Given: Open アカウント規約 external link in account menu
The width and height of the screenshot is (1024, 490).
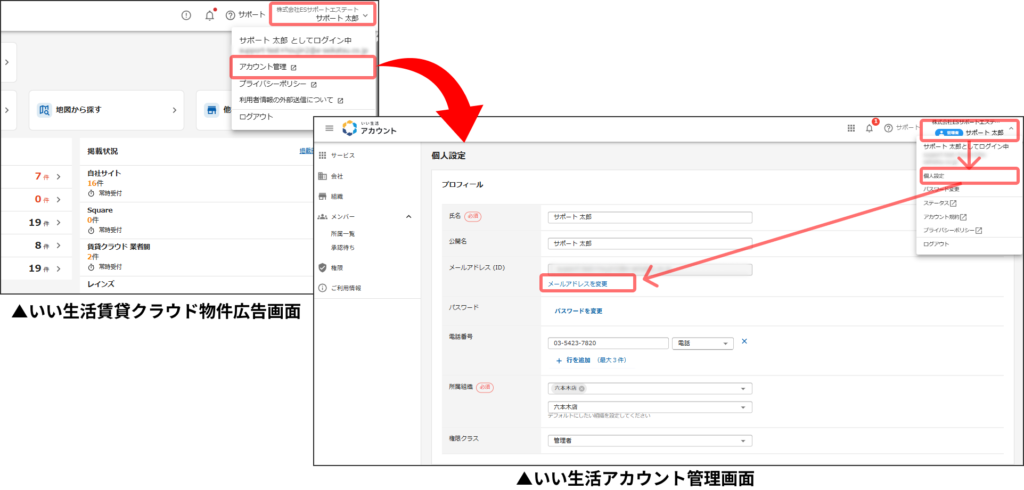Looking at the screenshot, I should (945, 217).
